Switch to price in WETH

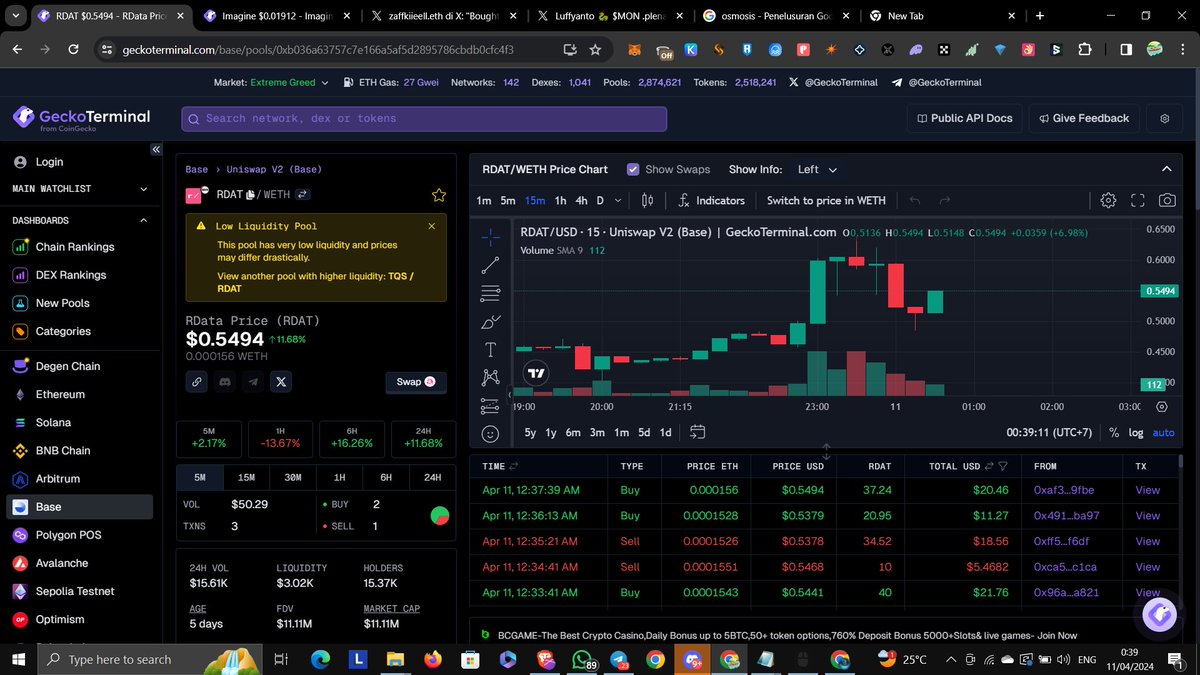826,200
